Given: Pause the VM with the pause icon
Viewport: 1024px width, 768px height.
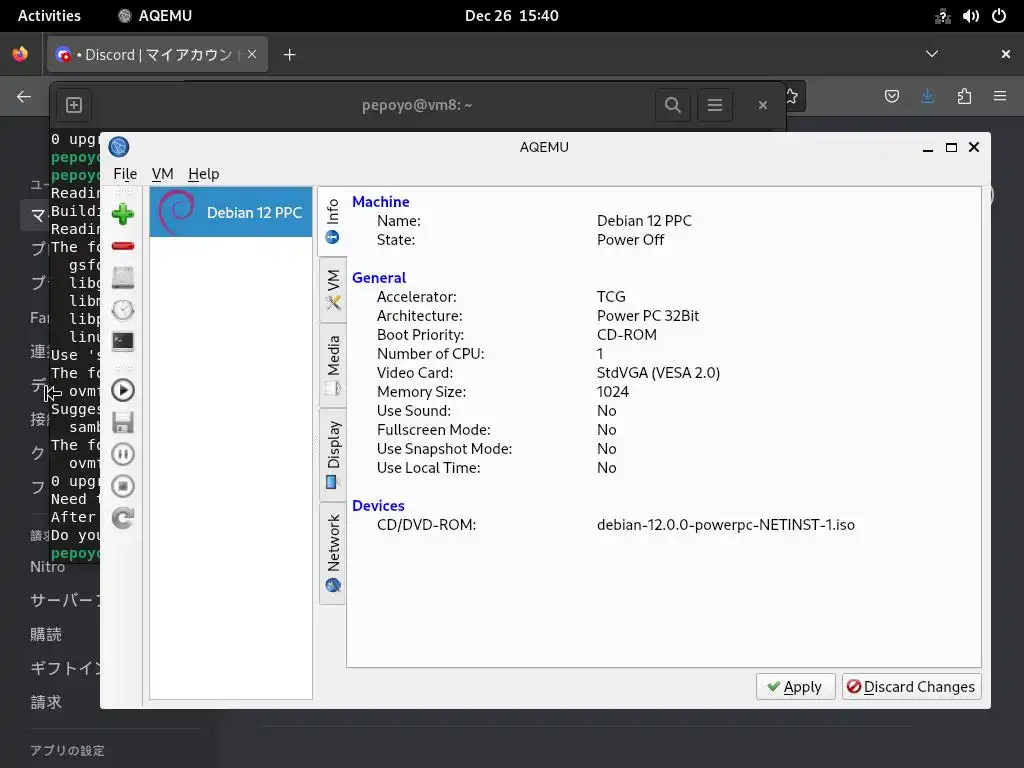Looking at the screenshot, I should 123,454.
